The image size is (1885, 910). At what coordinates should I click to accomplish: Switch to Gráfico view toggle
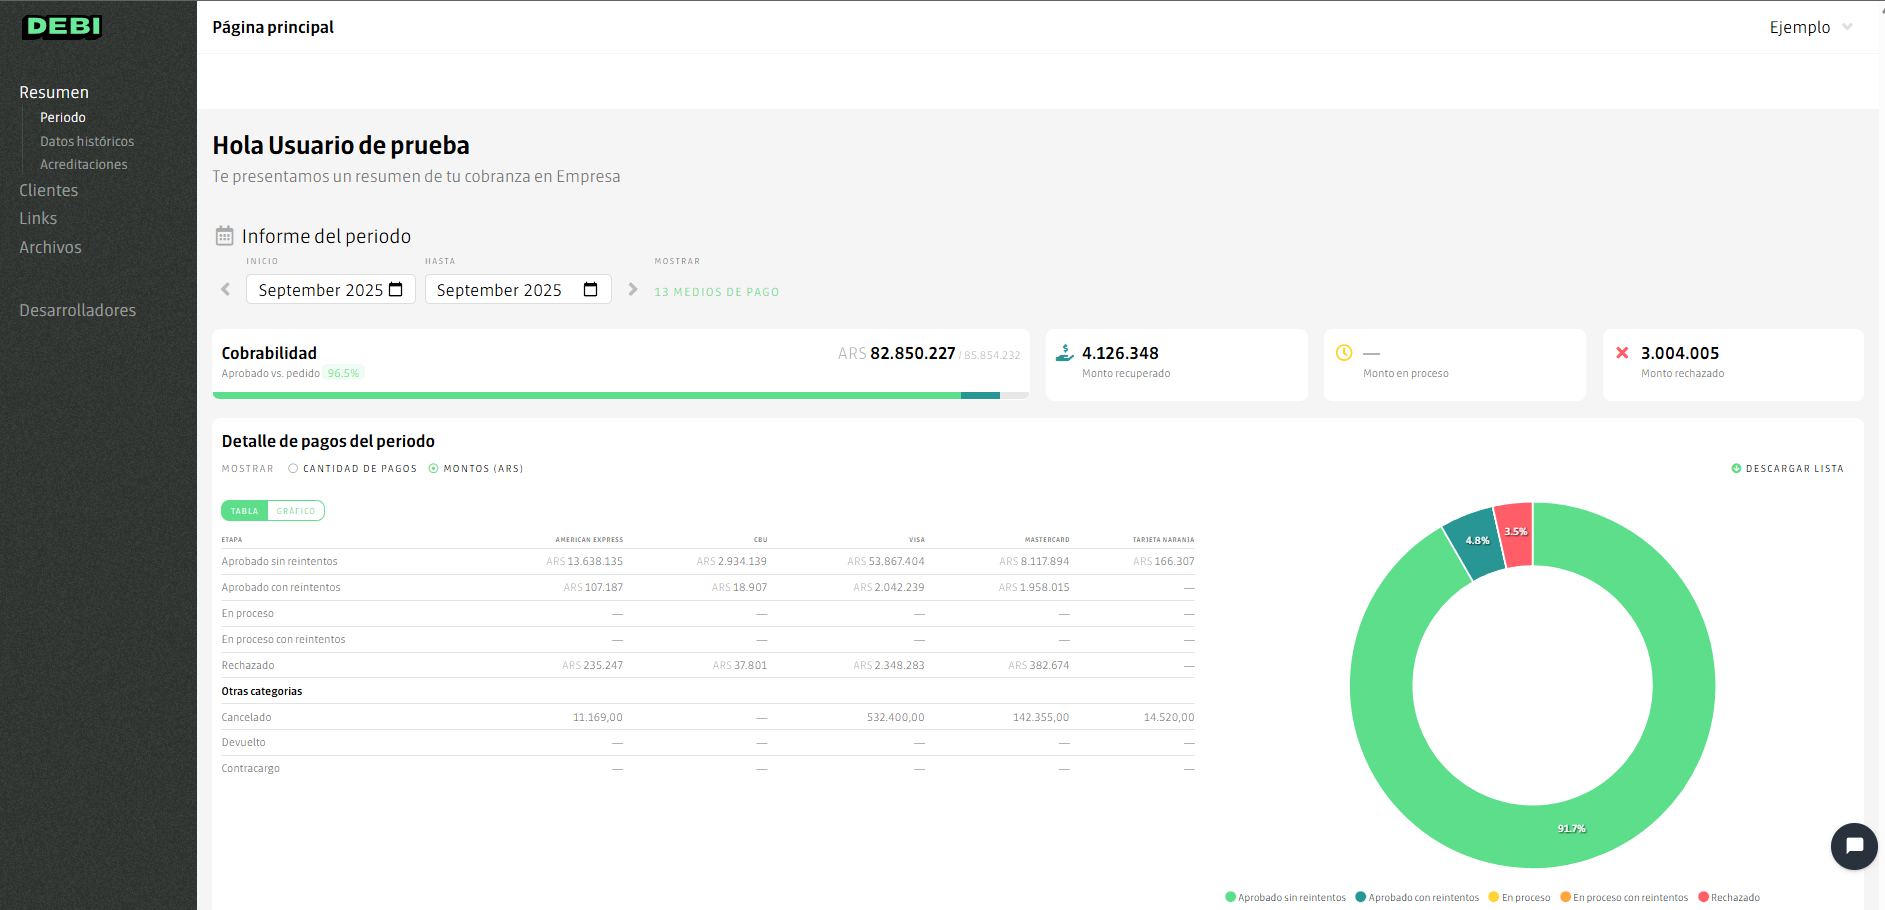[x=296, y=511]
